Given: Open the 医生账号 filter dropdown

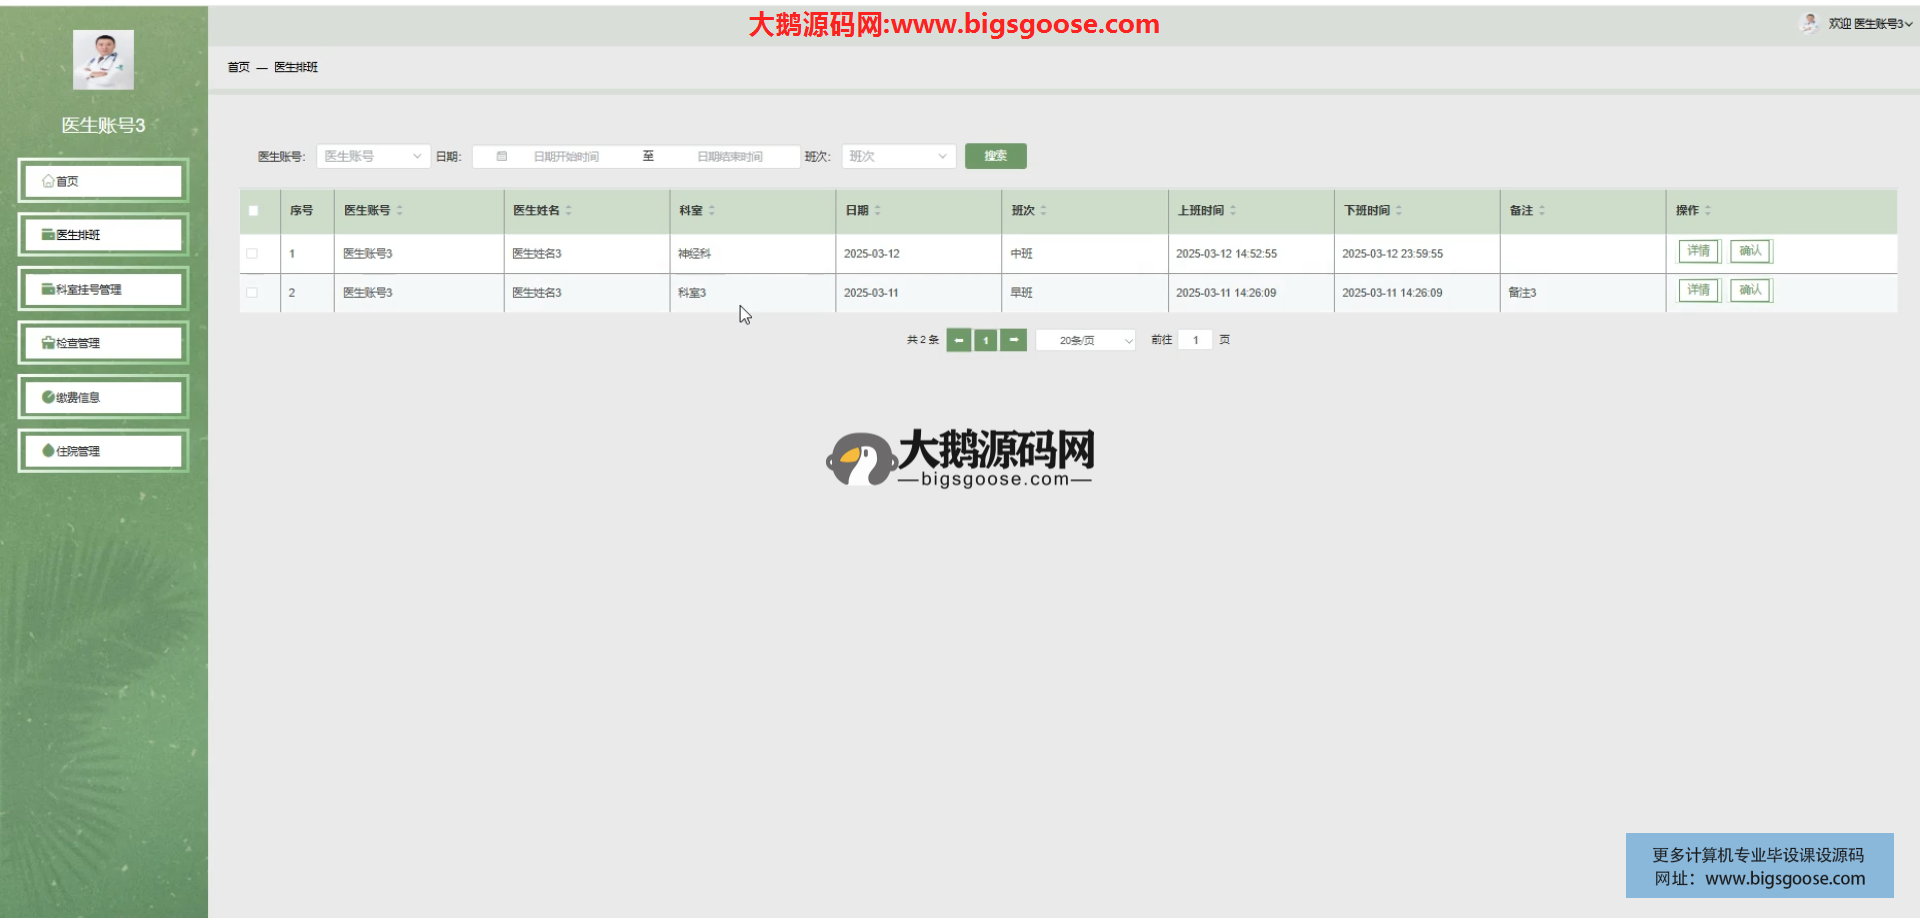Looking at the screenshot, I should tap(373, 156).
